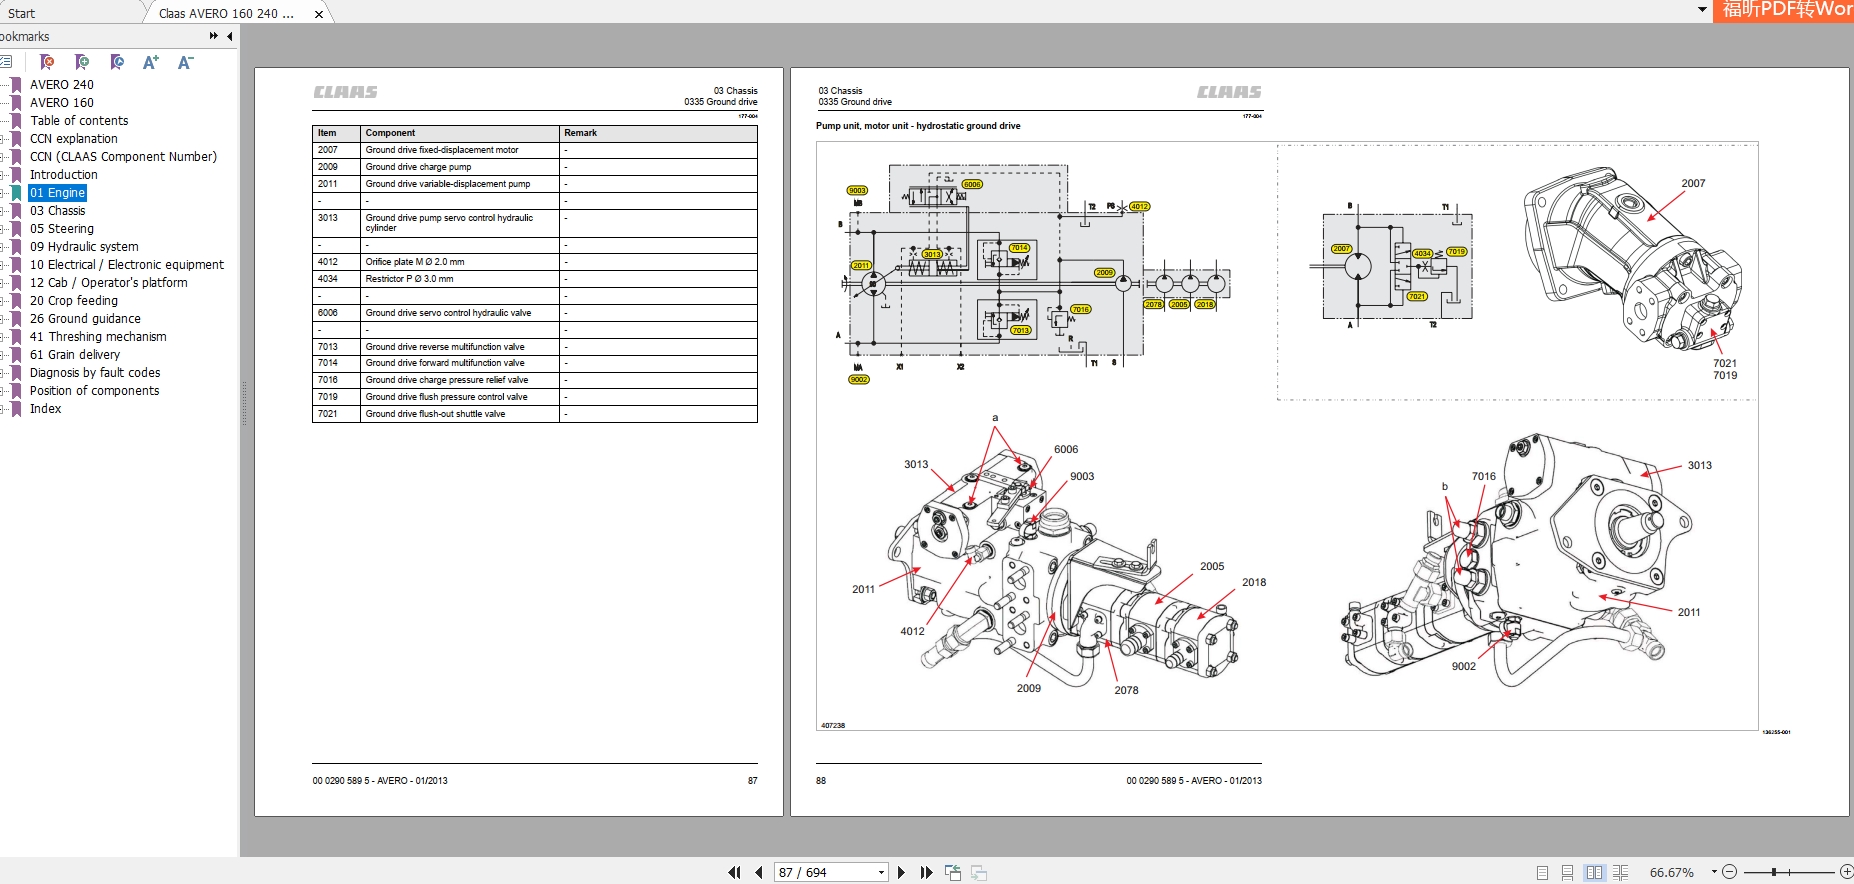Go to the first page
This screenshot has width=1854, height=884.
coord(734,872)
